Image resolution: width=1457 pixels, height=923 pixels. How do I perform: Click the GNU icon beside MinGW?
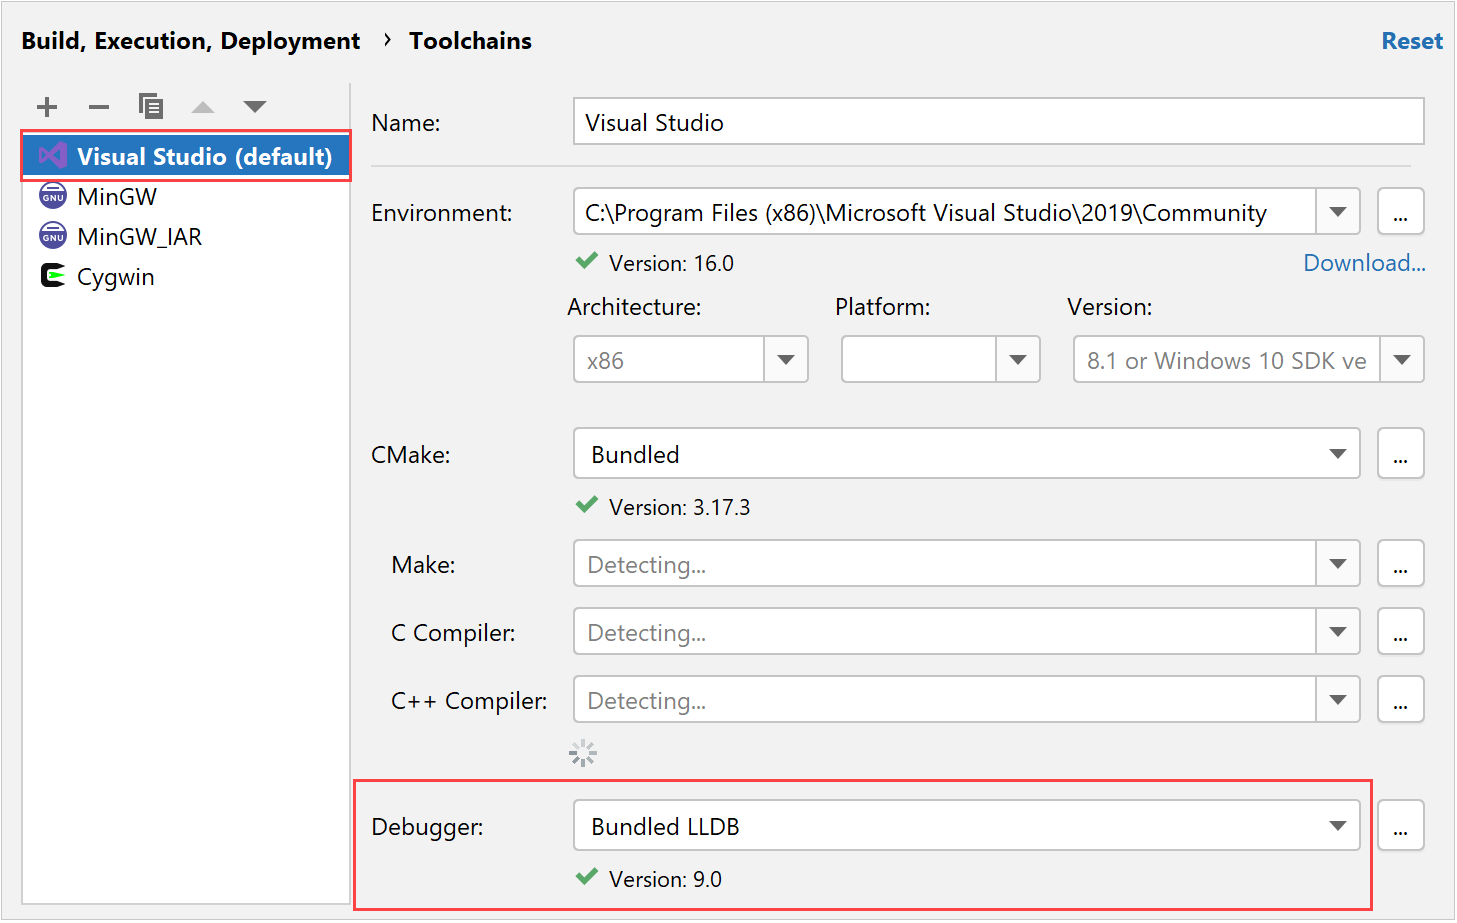click(53, 196)
